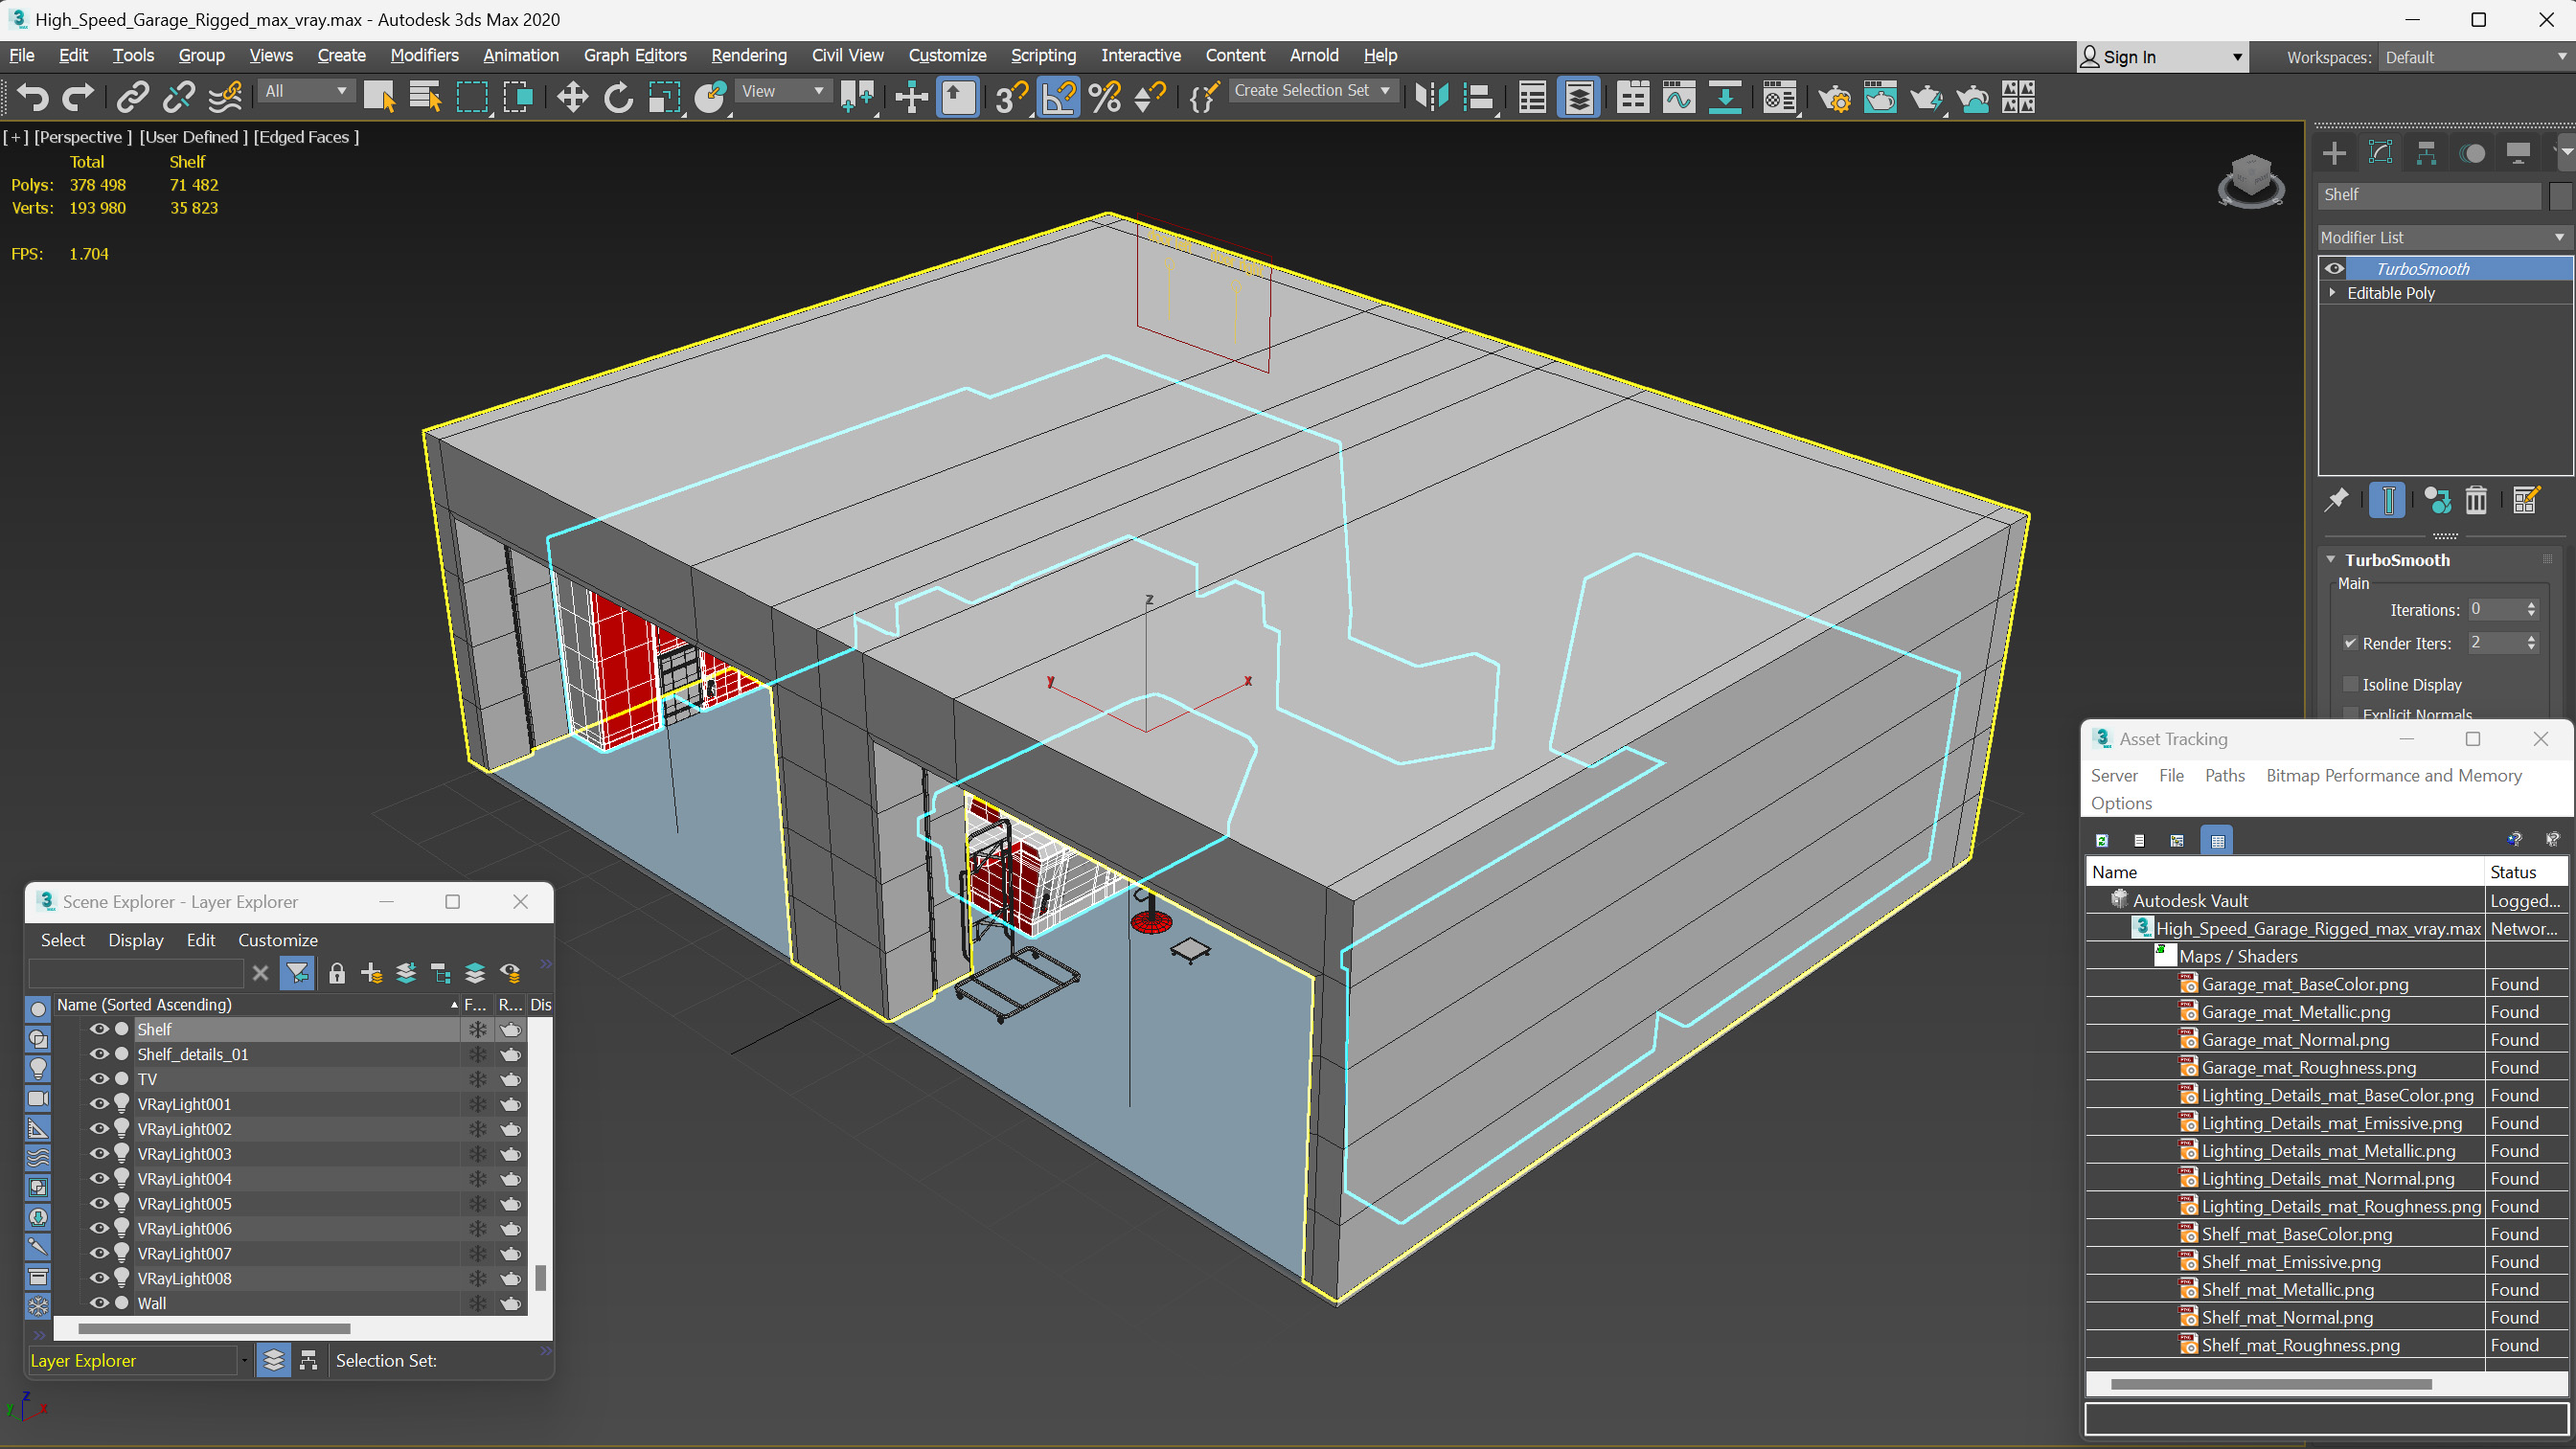Open the Graph Editors menu
2576x1449 pixels.
point(635,56)
